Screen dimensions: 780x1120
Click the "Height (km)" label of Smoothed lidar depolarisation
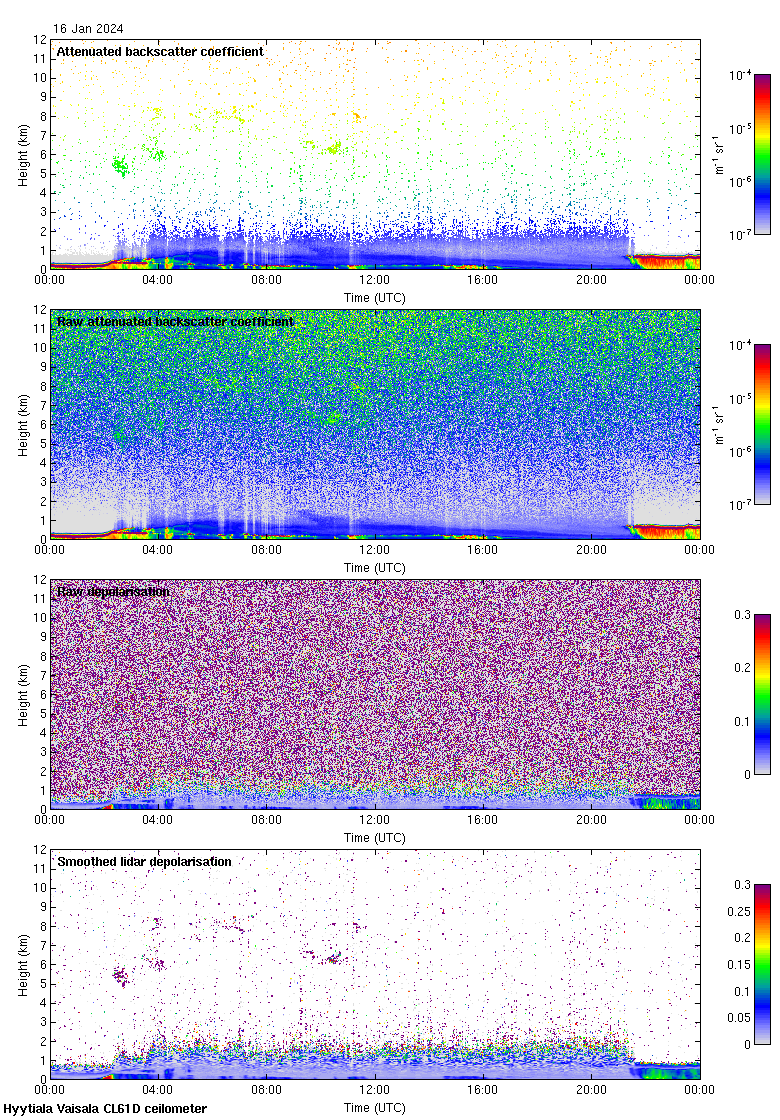[24, 965]
